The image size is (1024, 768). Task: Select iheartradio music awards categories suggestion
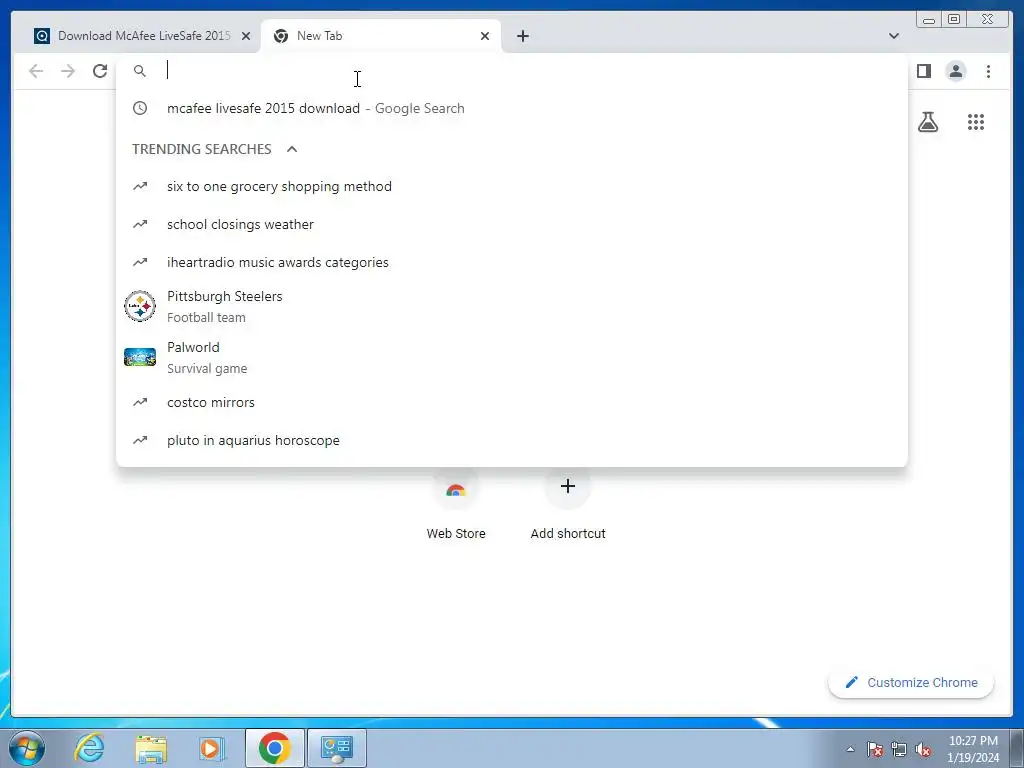511,263
